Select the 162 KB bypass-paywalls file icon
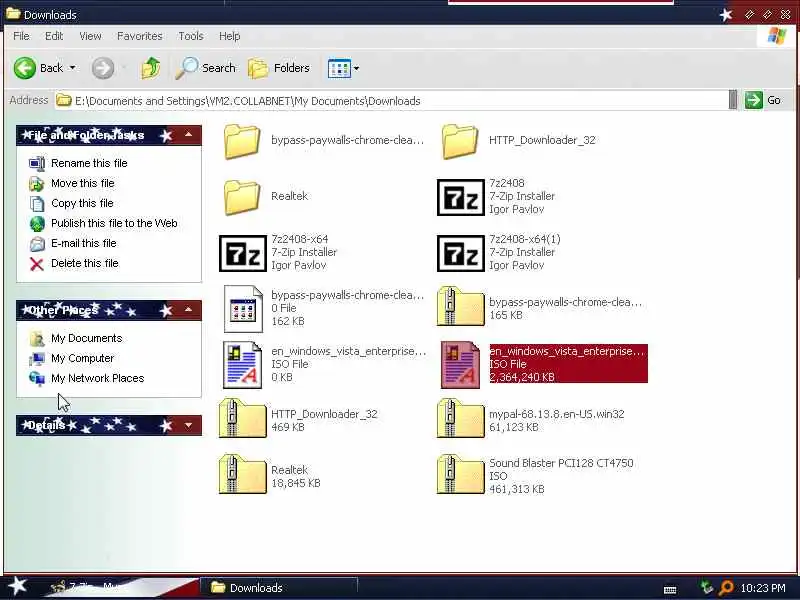The width and height of the screenshot is (800, 600). [x=243, y=309]
